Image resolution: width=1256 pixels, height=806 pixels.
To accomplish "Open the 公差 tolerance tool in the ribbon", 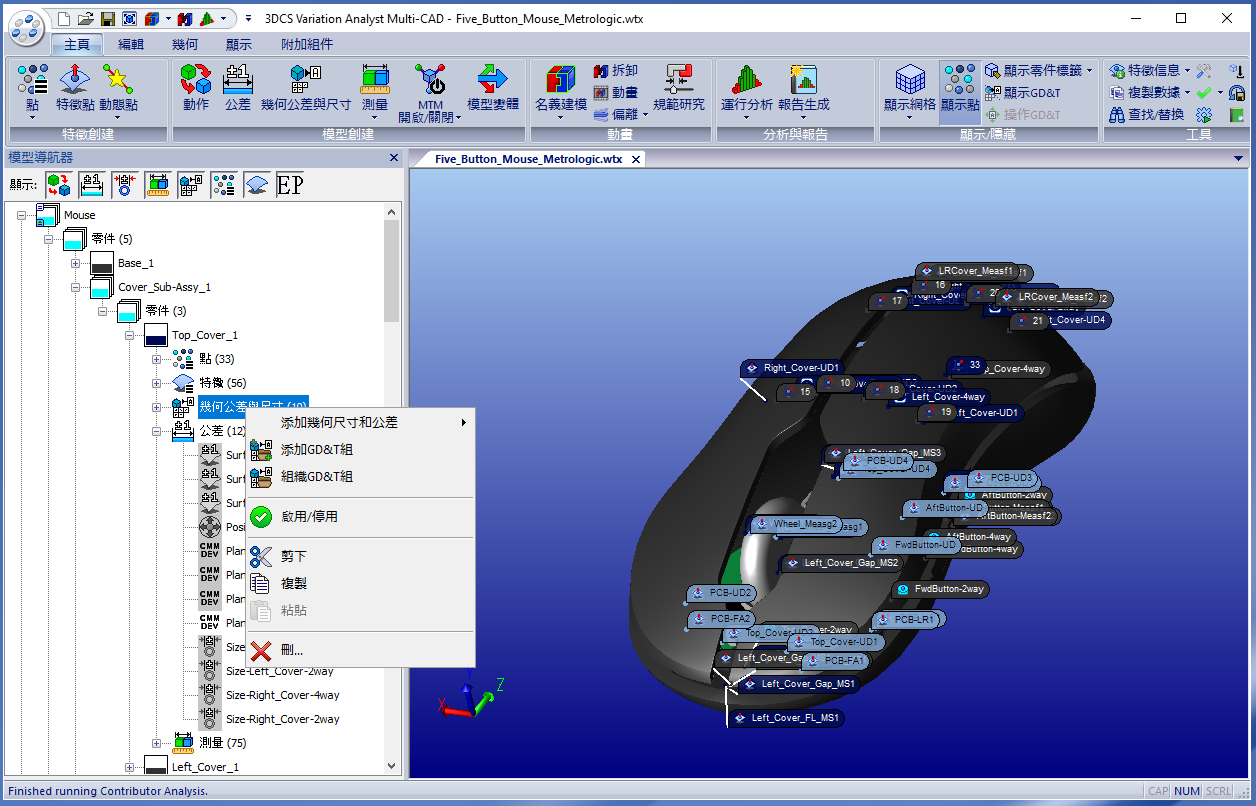I will pyautogui.click(x=237, y=88).
